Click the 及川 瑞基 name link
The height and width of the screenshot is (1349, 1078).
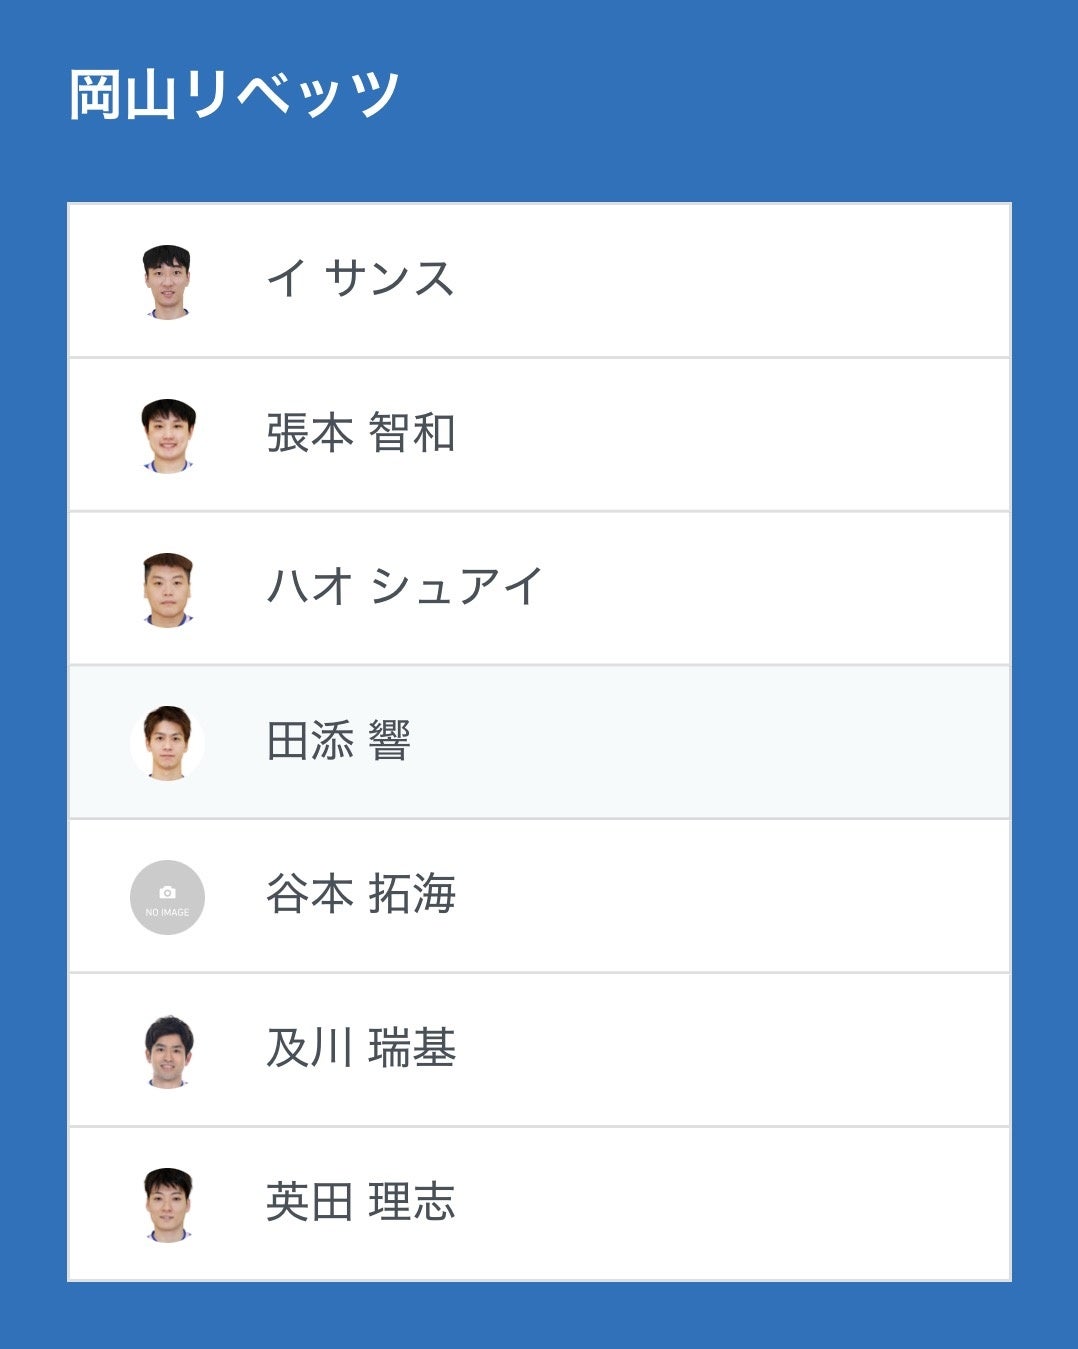[360, 1049]
